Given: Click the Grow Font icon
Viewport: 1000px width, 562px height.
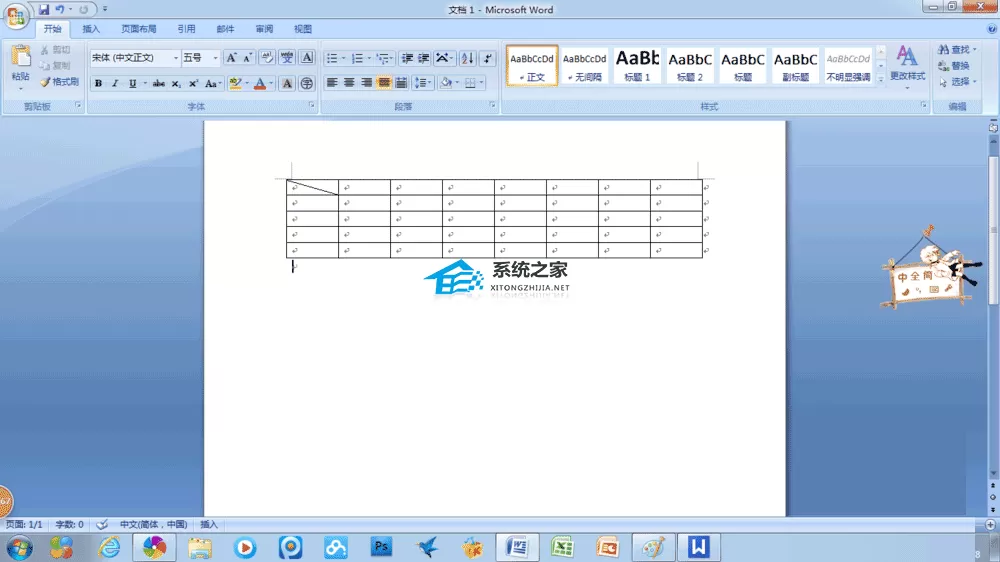Looking at the screenshot, I should pos(232,58).
